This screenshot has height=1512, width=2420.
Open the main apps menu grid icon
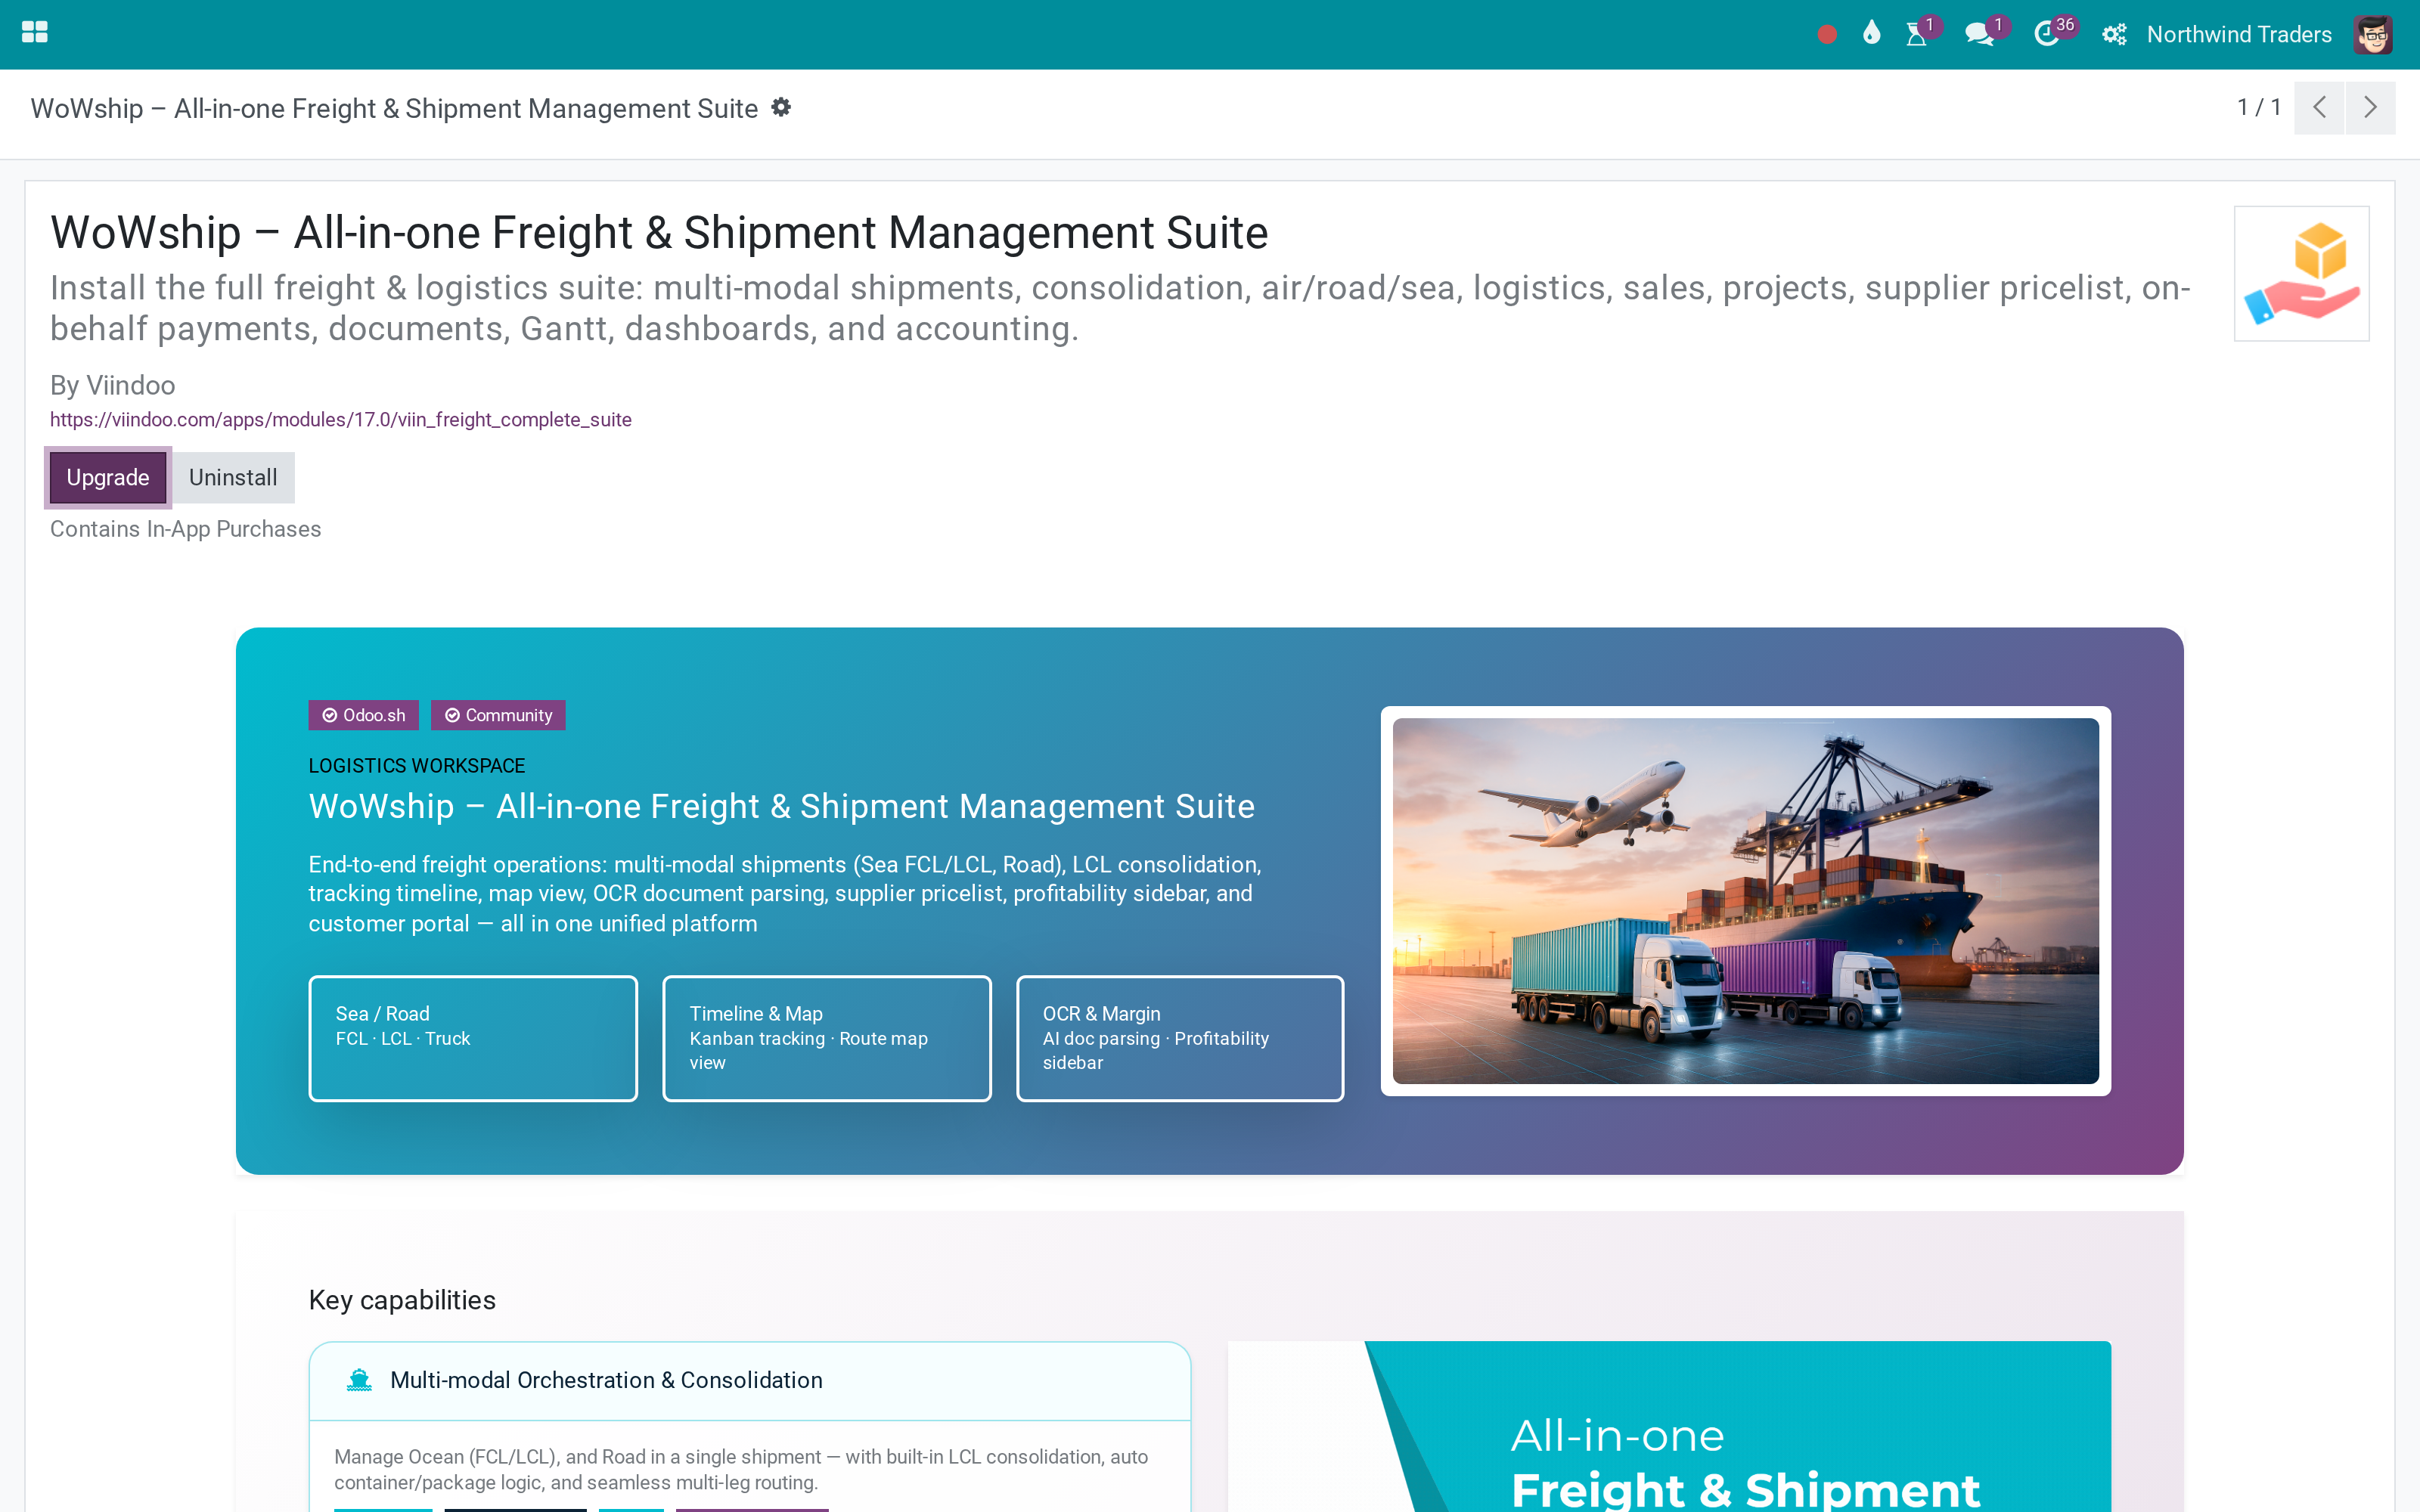35,33
